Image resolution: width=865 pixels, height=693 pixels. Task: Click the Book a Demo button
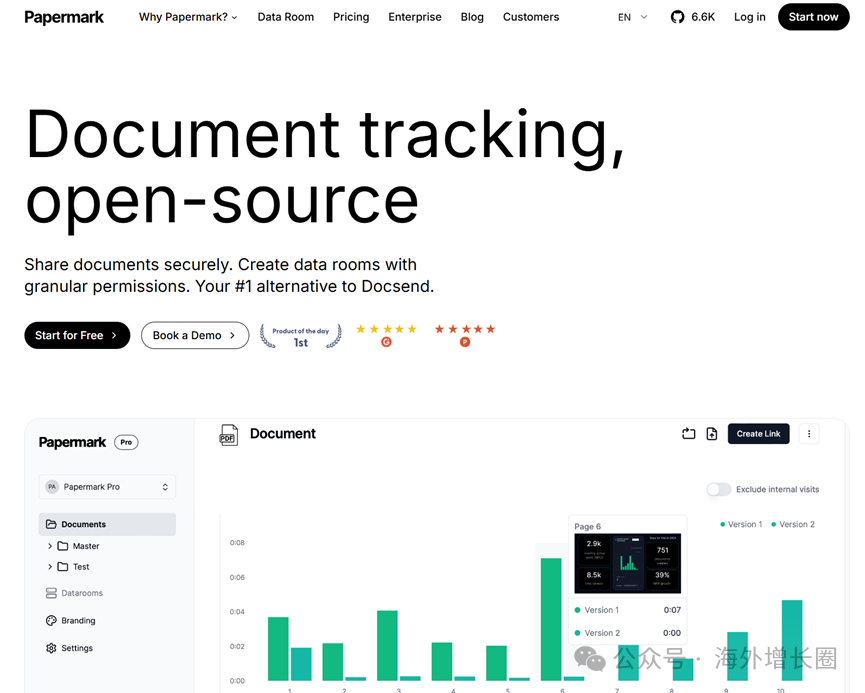coord(195,335)
